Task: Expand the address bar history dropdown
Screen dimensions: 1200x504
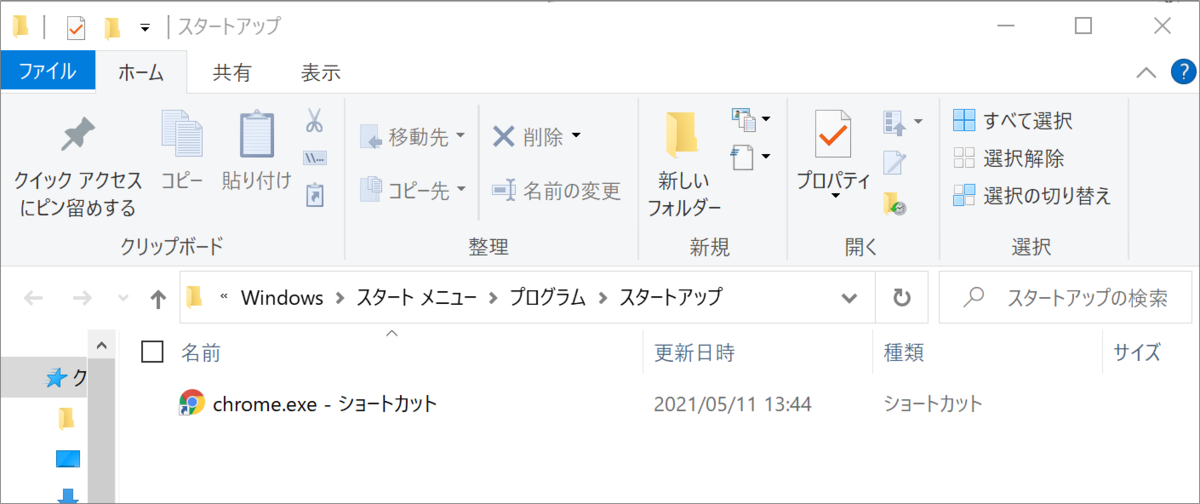Action: [x=850, y=298]
